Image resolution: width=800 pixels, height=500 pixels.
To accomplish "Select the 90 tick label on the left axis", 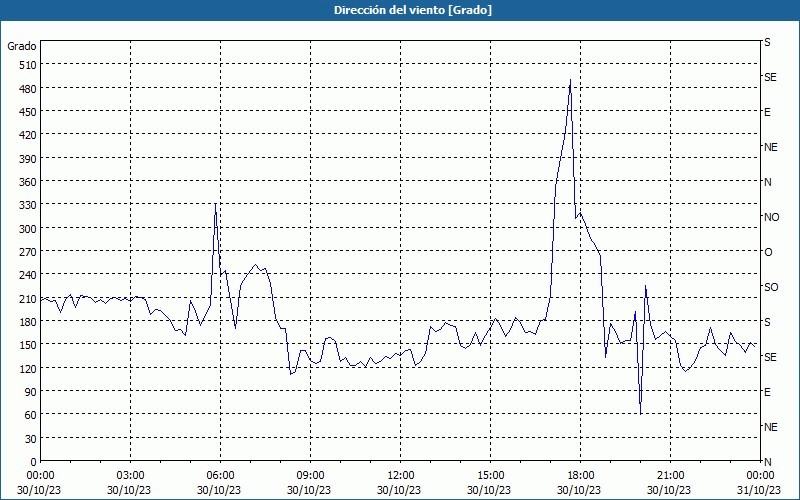I will pyautogui.click(x=31, y=392).
